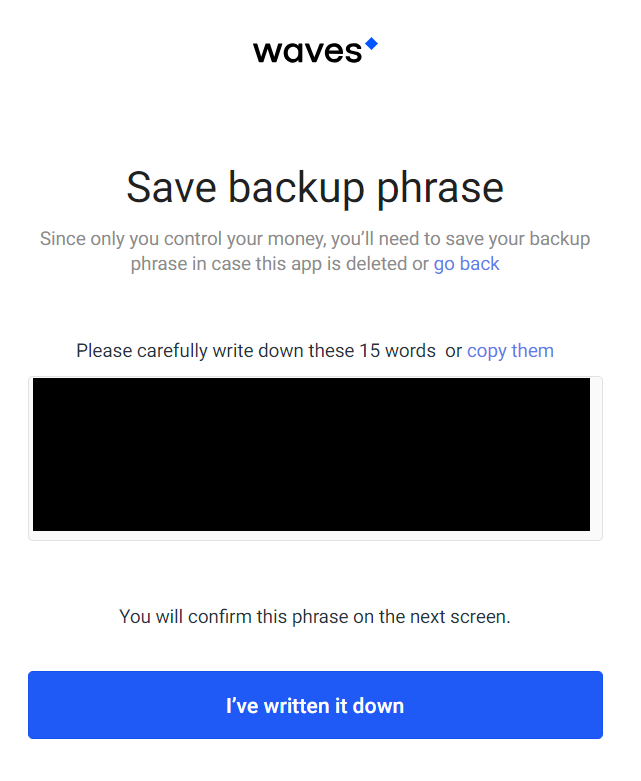Screen dimensions: 641x781
Task: Click the blue diamond icon in the Waves logo
Action: 371,44
